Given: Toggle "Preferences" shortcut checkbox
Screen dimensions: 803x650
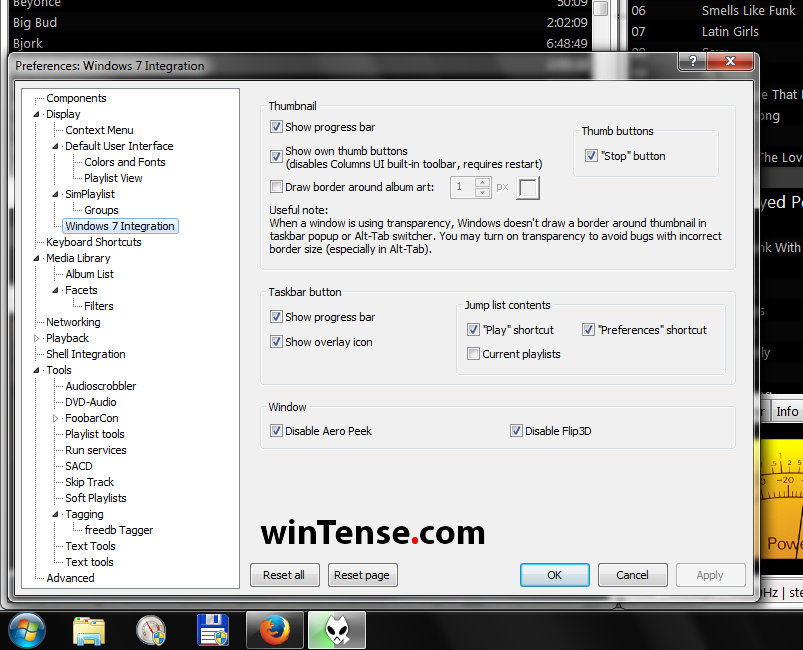Looking at the screenshot, I should tap(588, 329).
